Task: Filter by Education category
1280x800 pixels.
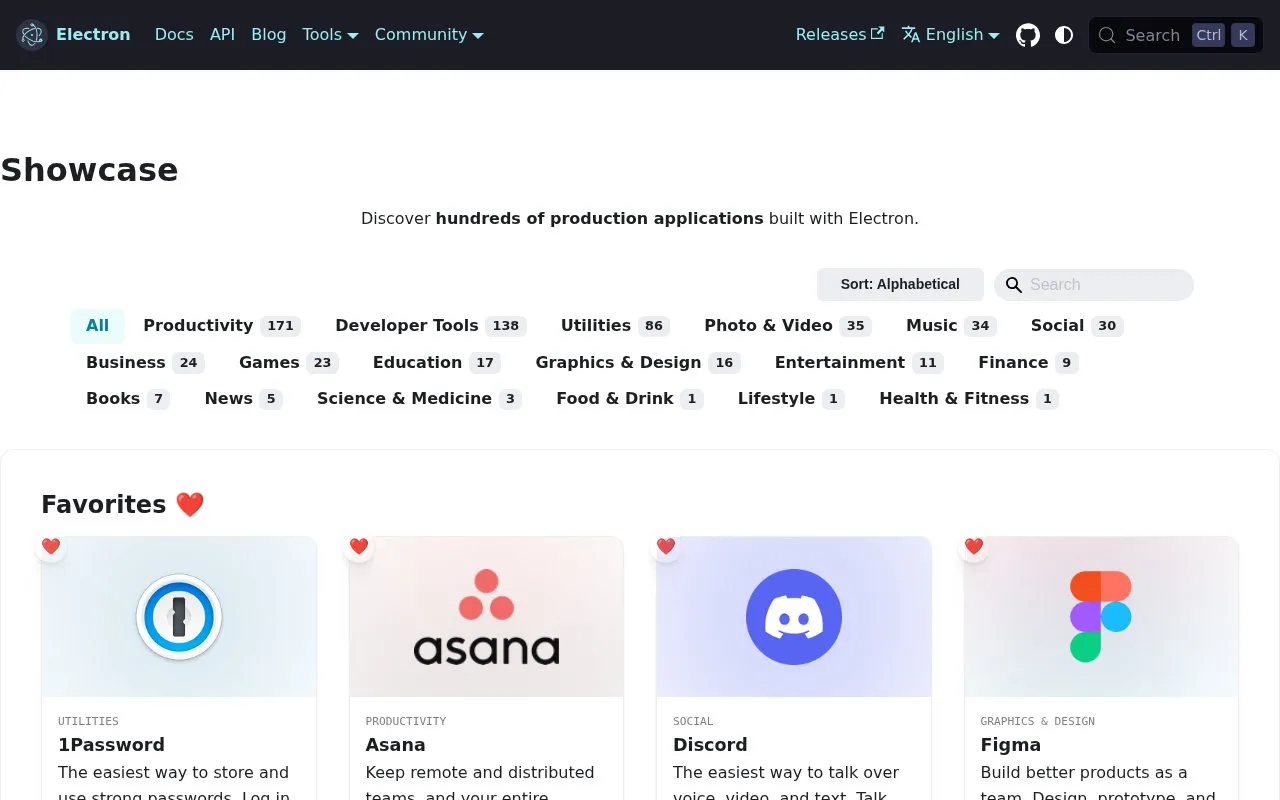Action: [437, 363]
